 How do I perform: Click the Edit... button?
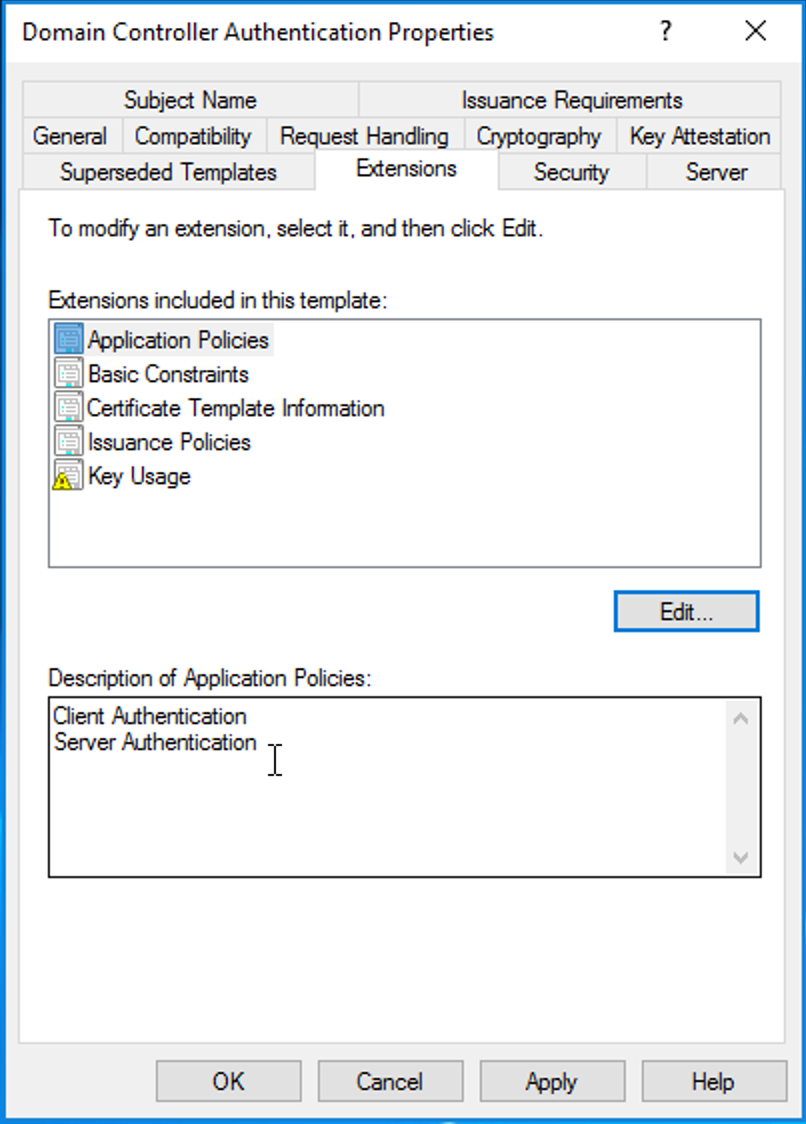(686, 611)
